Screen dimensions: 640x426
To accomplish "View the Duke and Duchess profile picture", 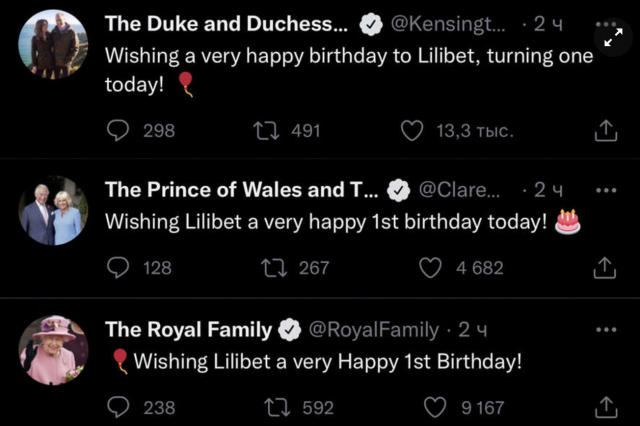I will click(54, 46).
